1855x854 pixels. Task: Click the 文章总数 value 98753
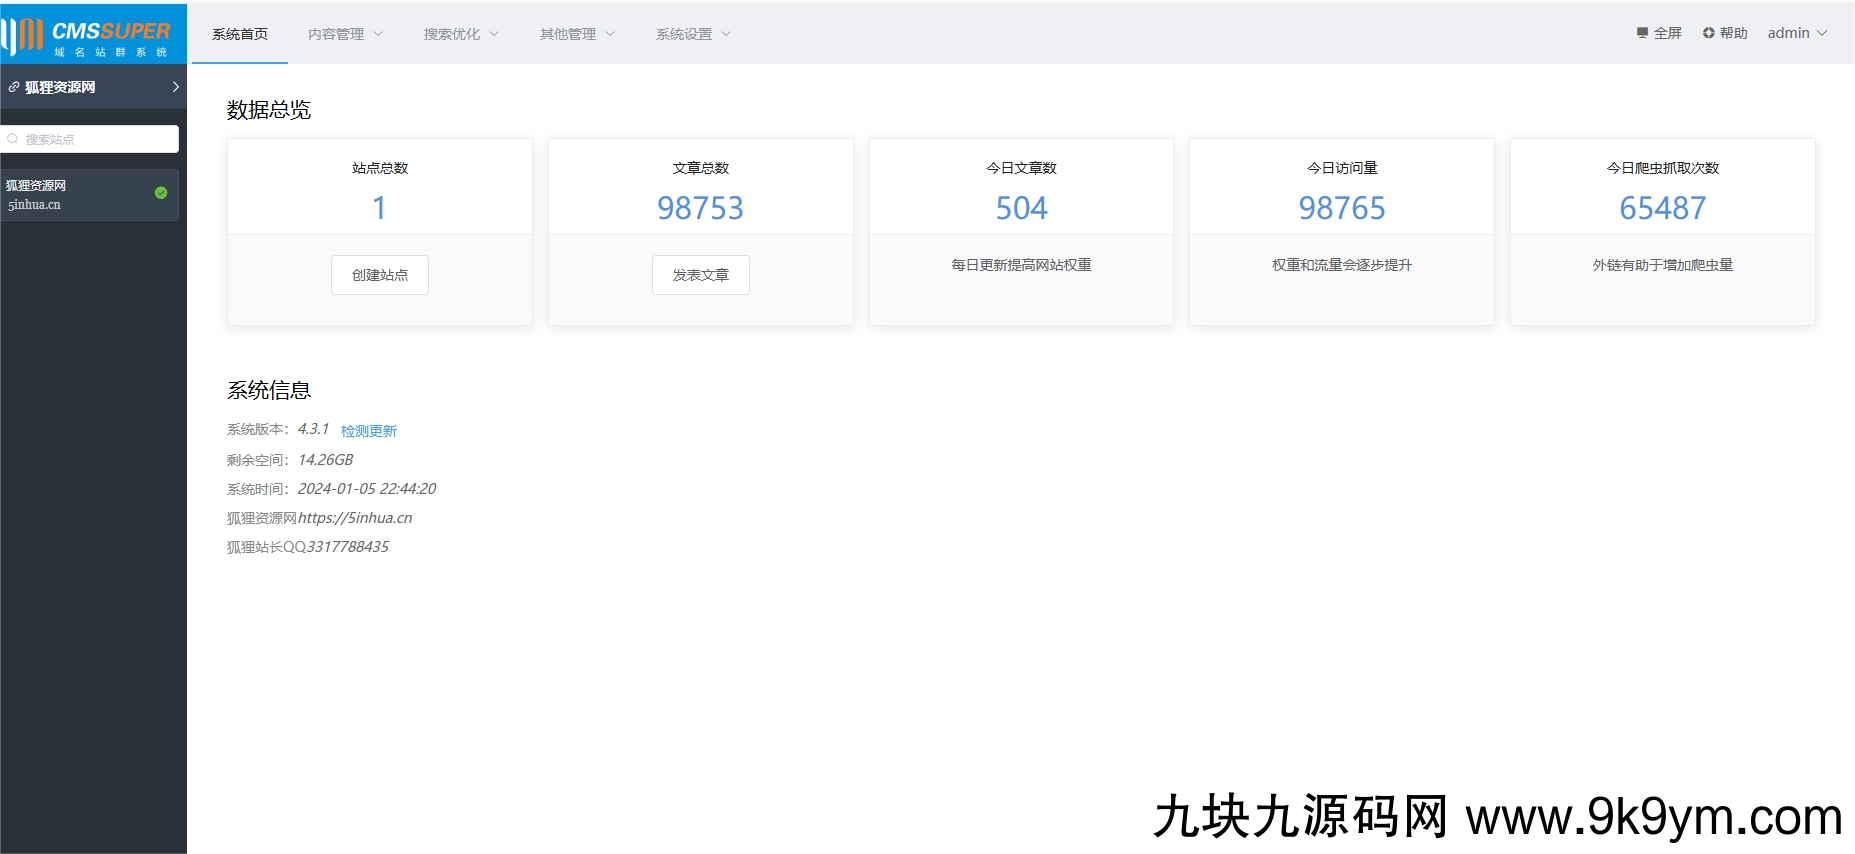coord(700,208)
